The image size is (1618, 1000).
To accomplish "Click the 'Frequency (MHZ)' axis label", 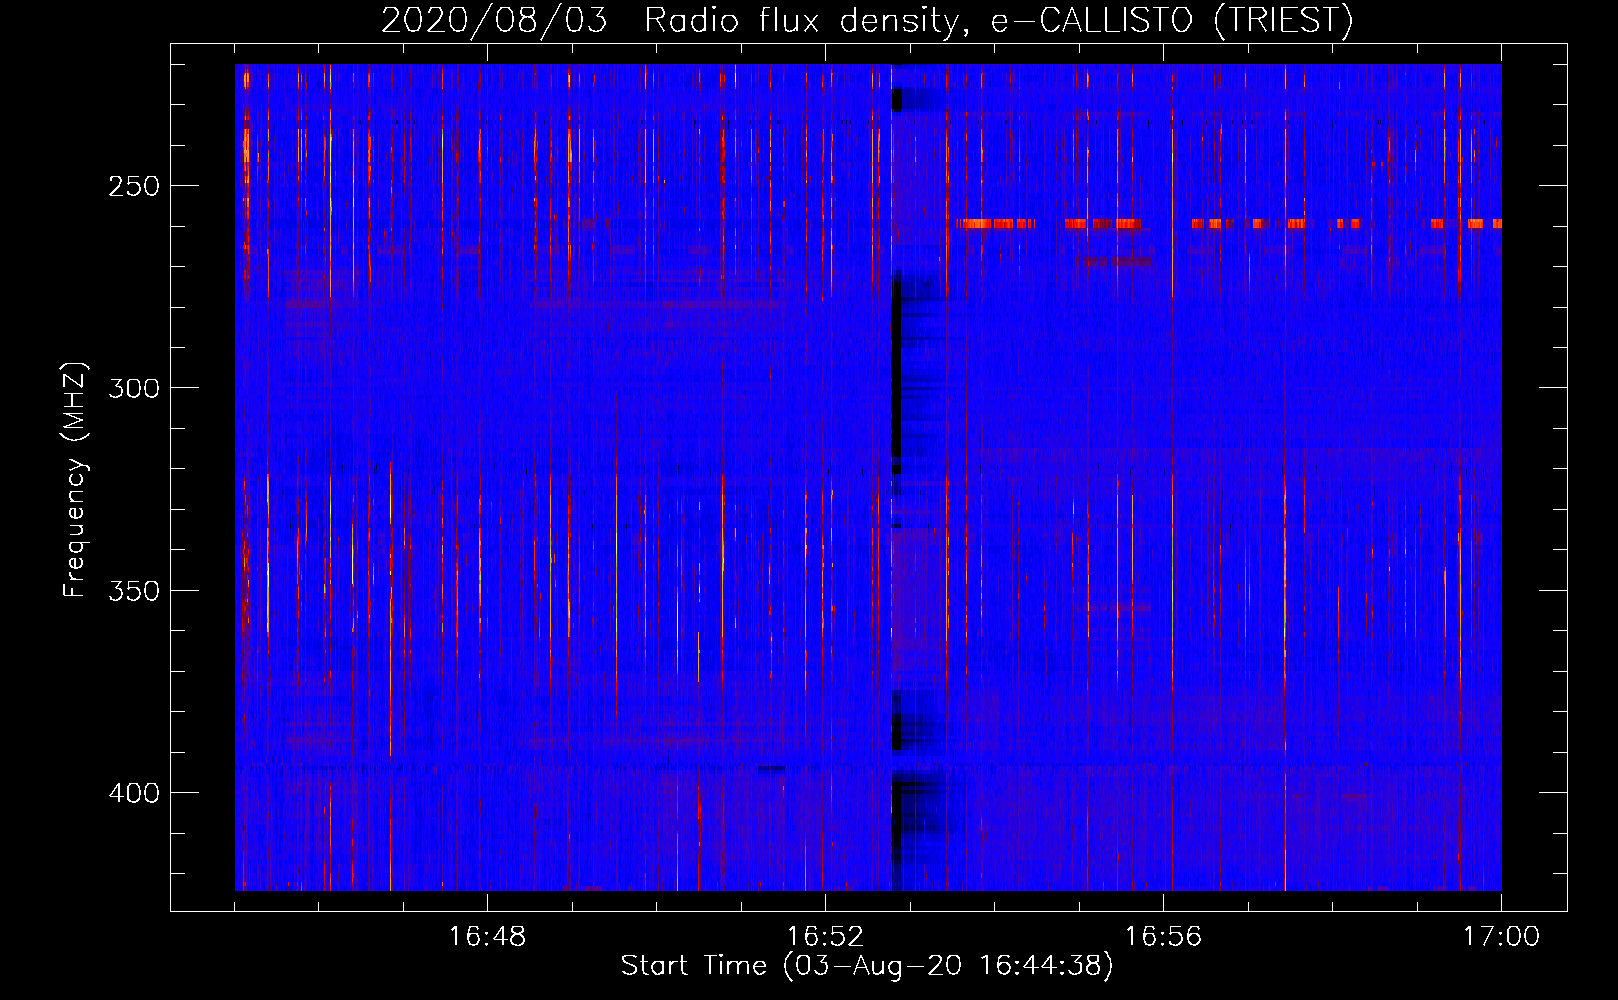I will pos(74,479).
